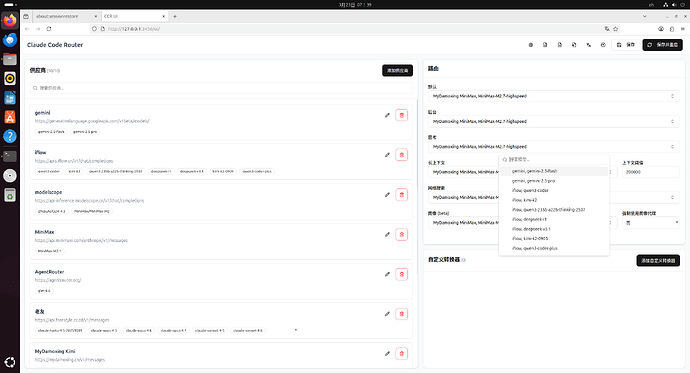
Task: Edit the 老友 provider
Action: coord(387,314)
